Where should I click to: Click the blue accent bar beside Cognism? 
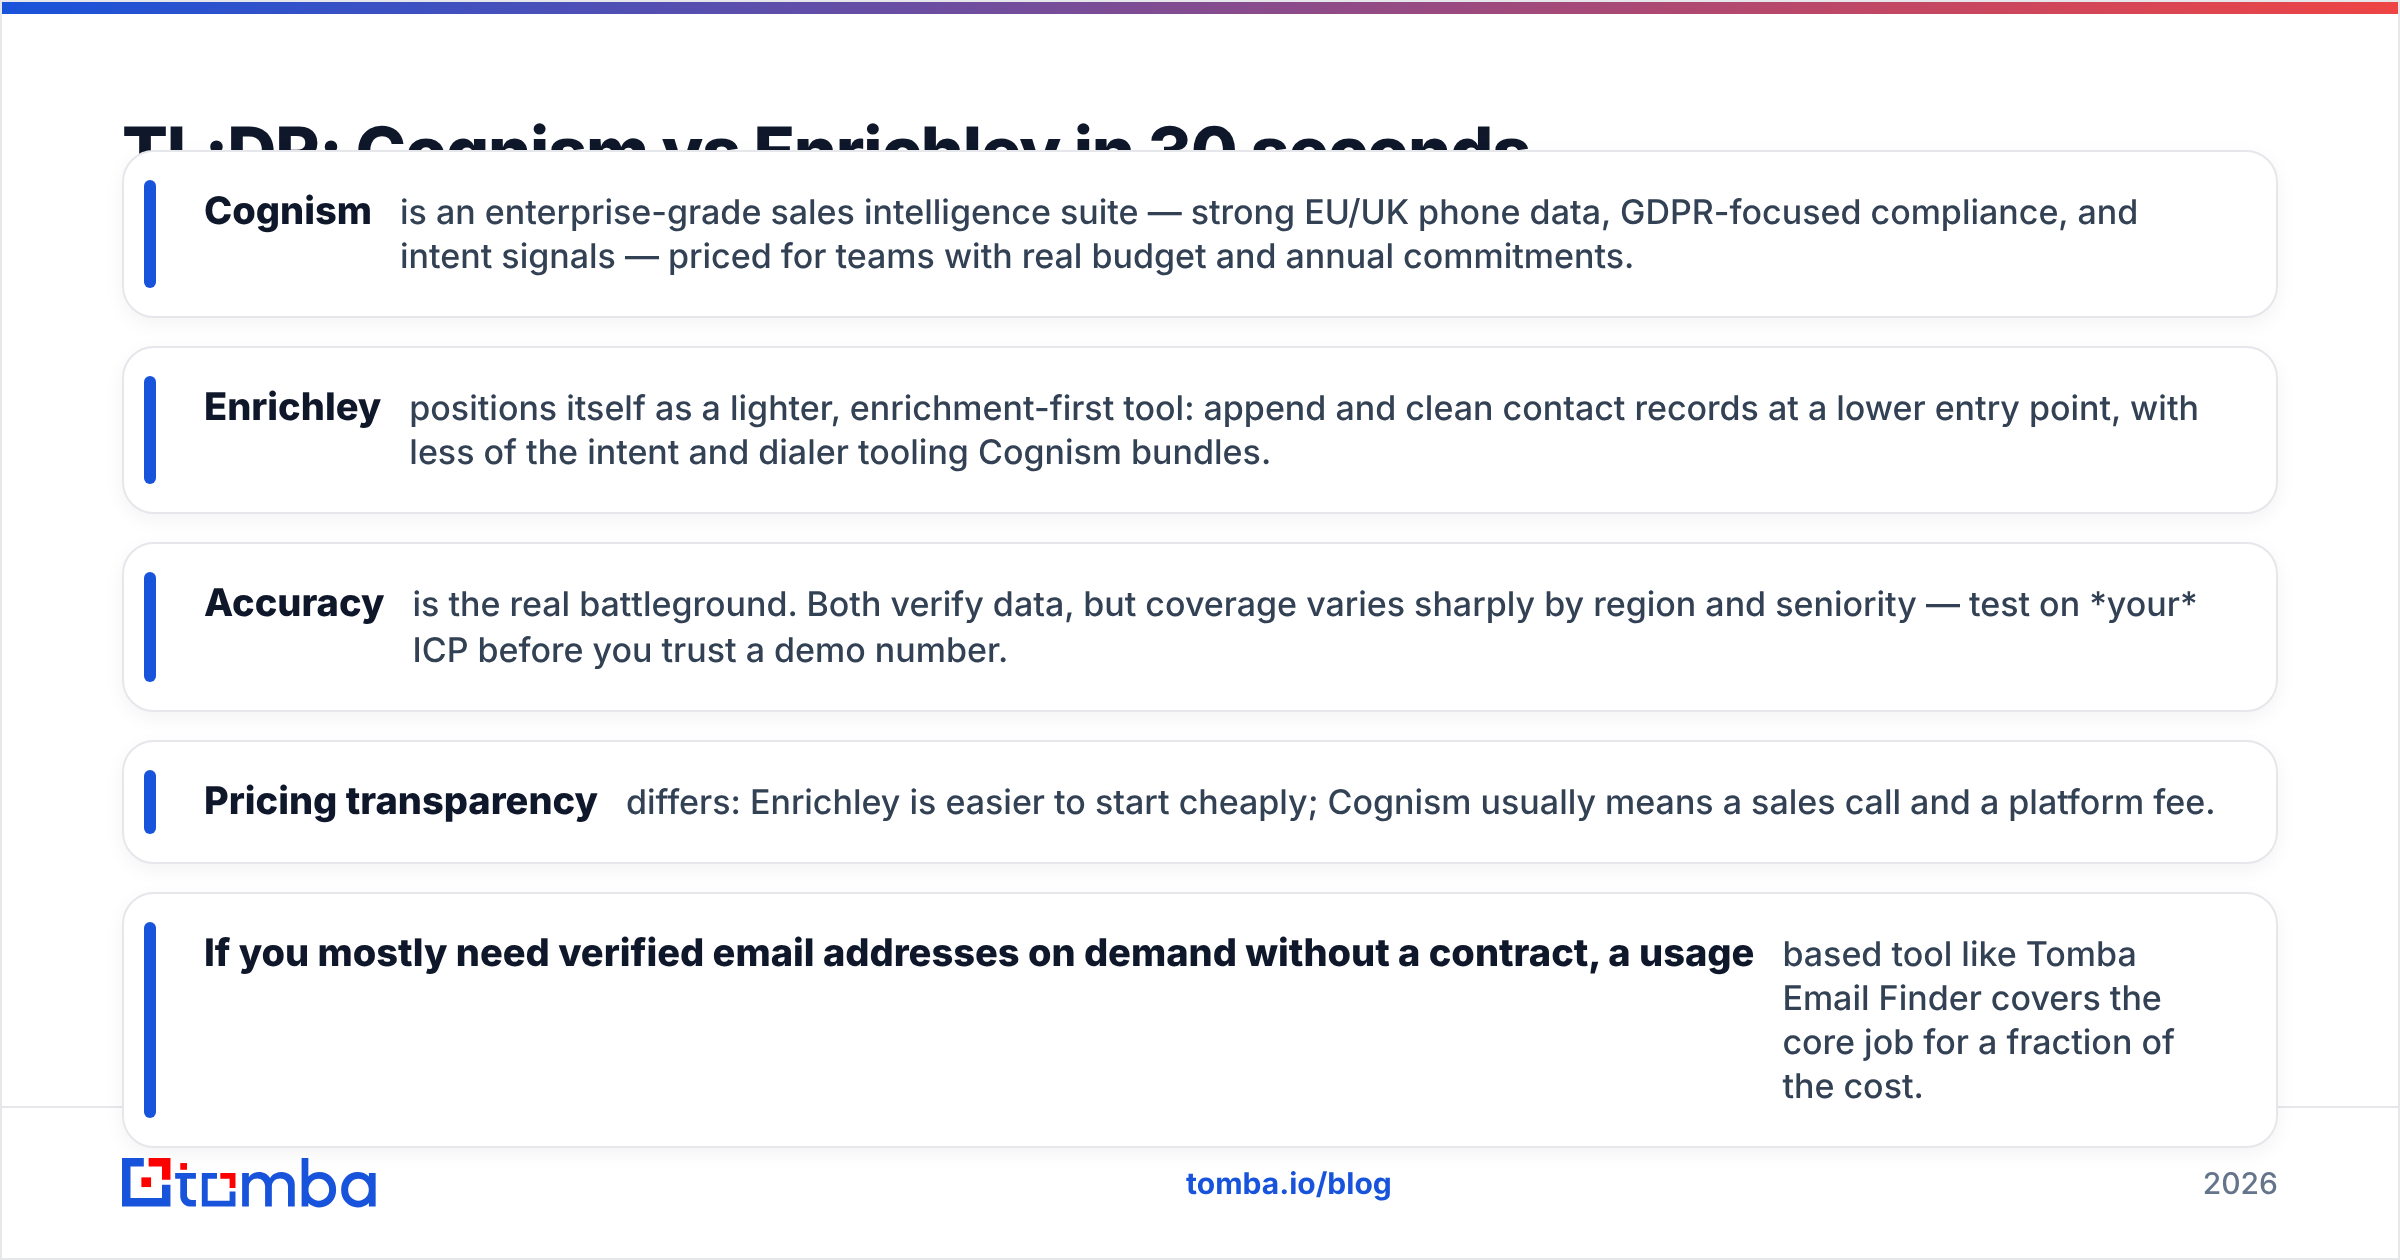pos(150,234)
